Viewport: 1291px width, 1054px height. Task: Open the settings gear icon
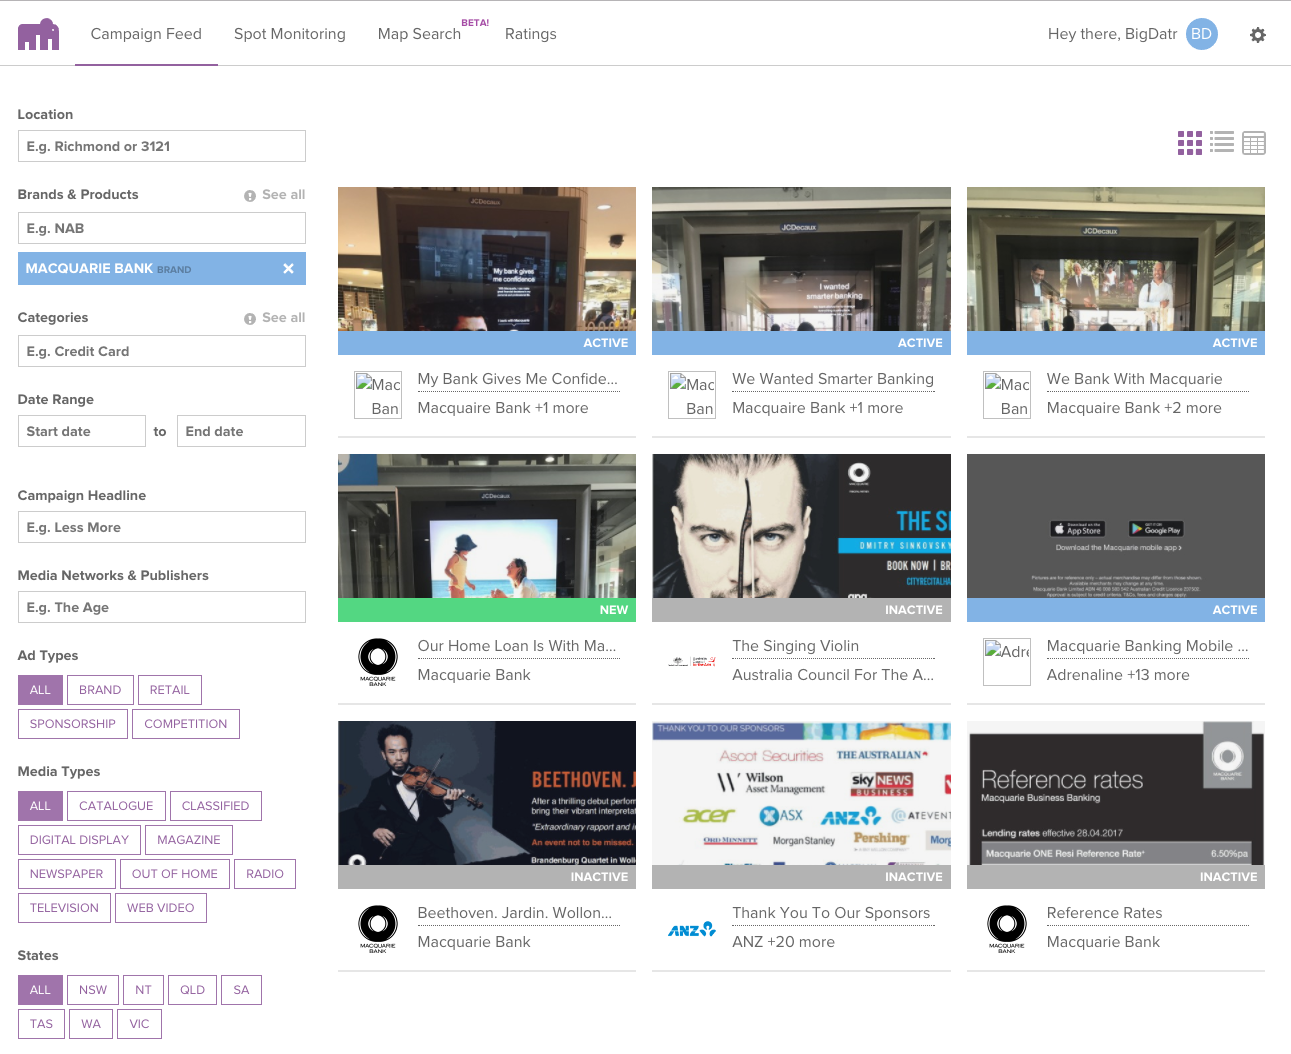(1258, 35)
